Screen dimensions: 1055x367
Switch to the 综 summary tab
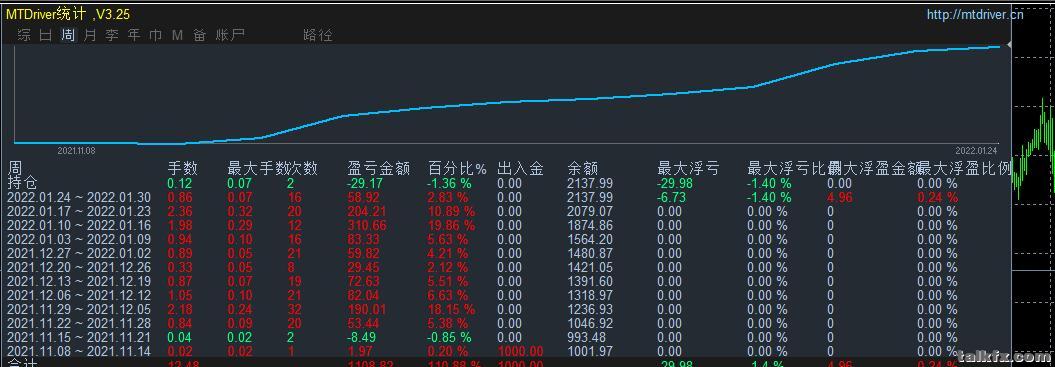(x=24, y=35)
